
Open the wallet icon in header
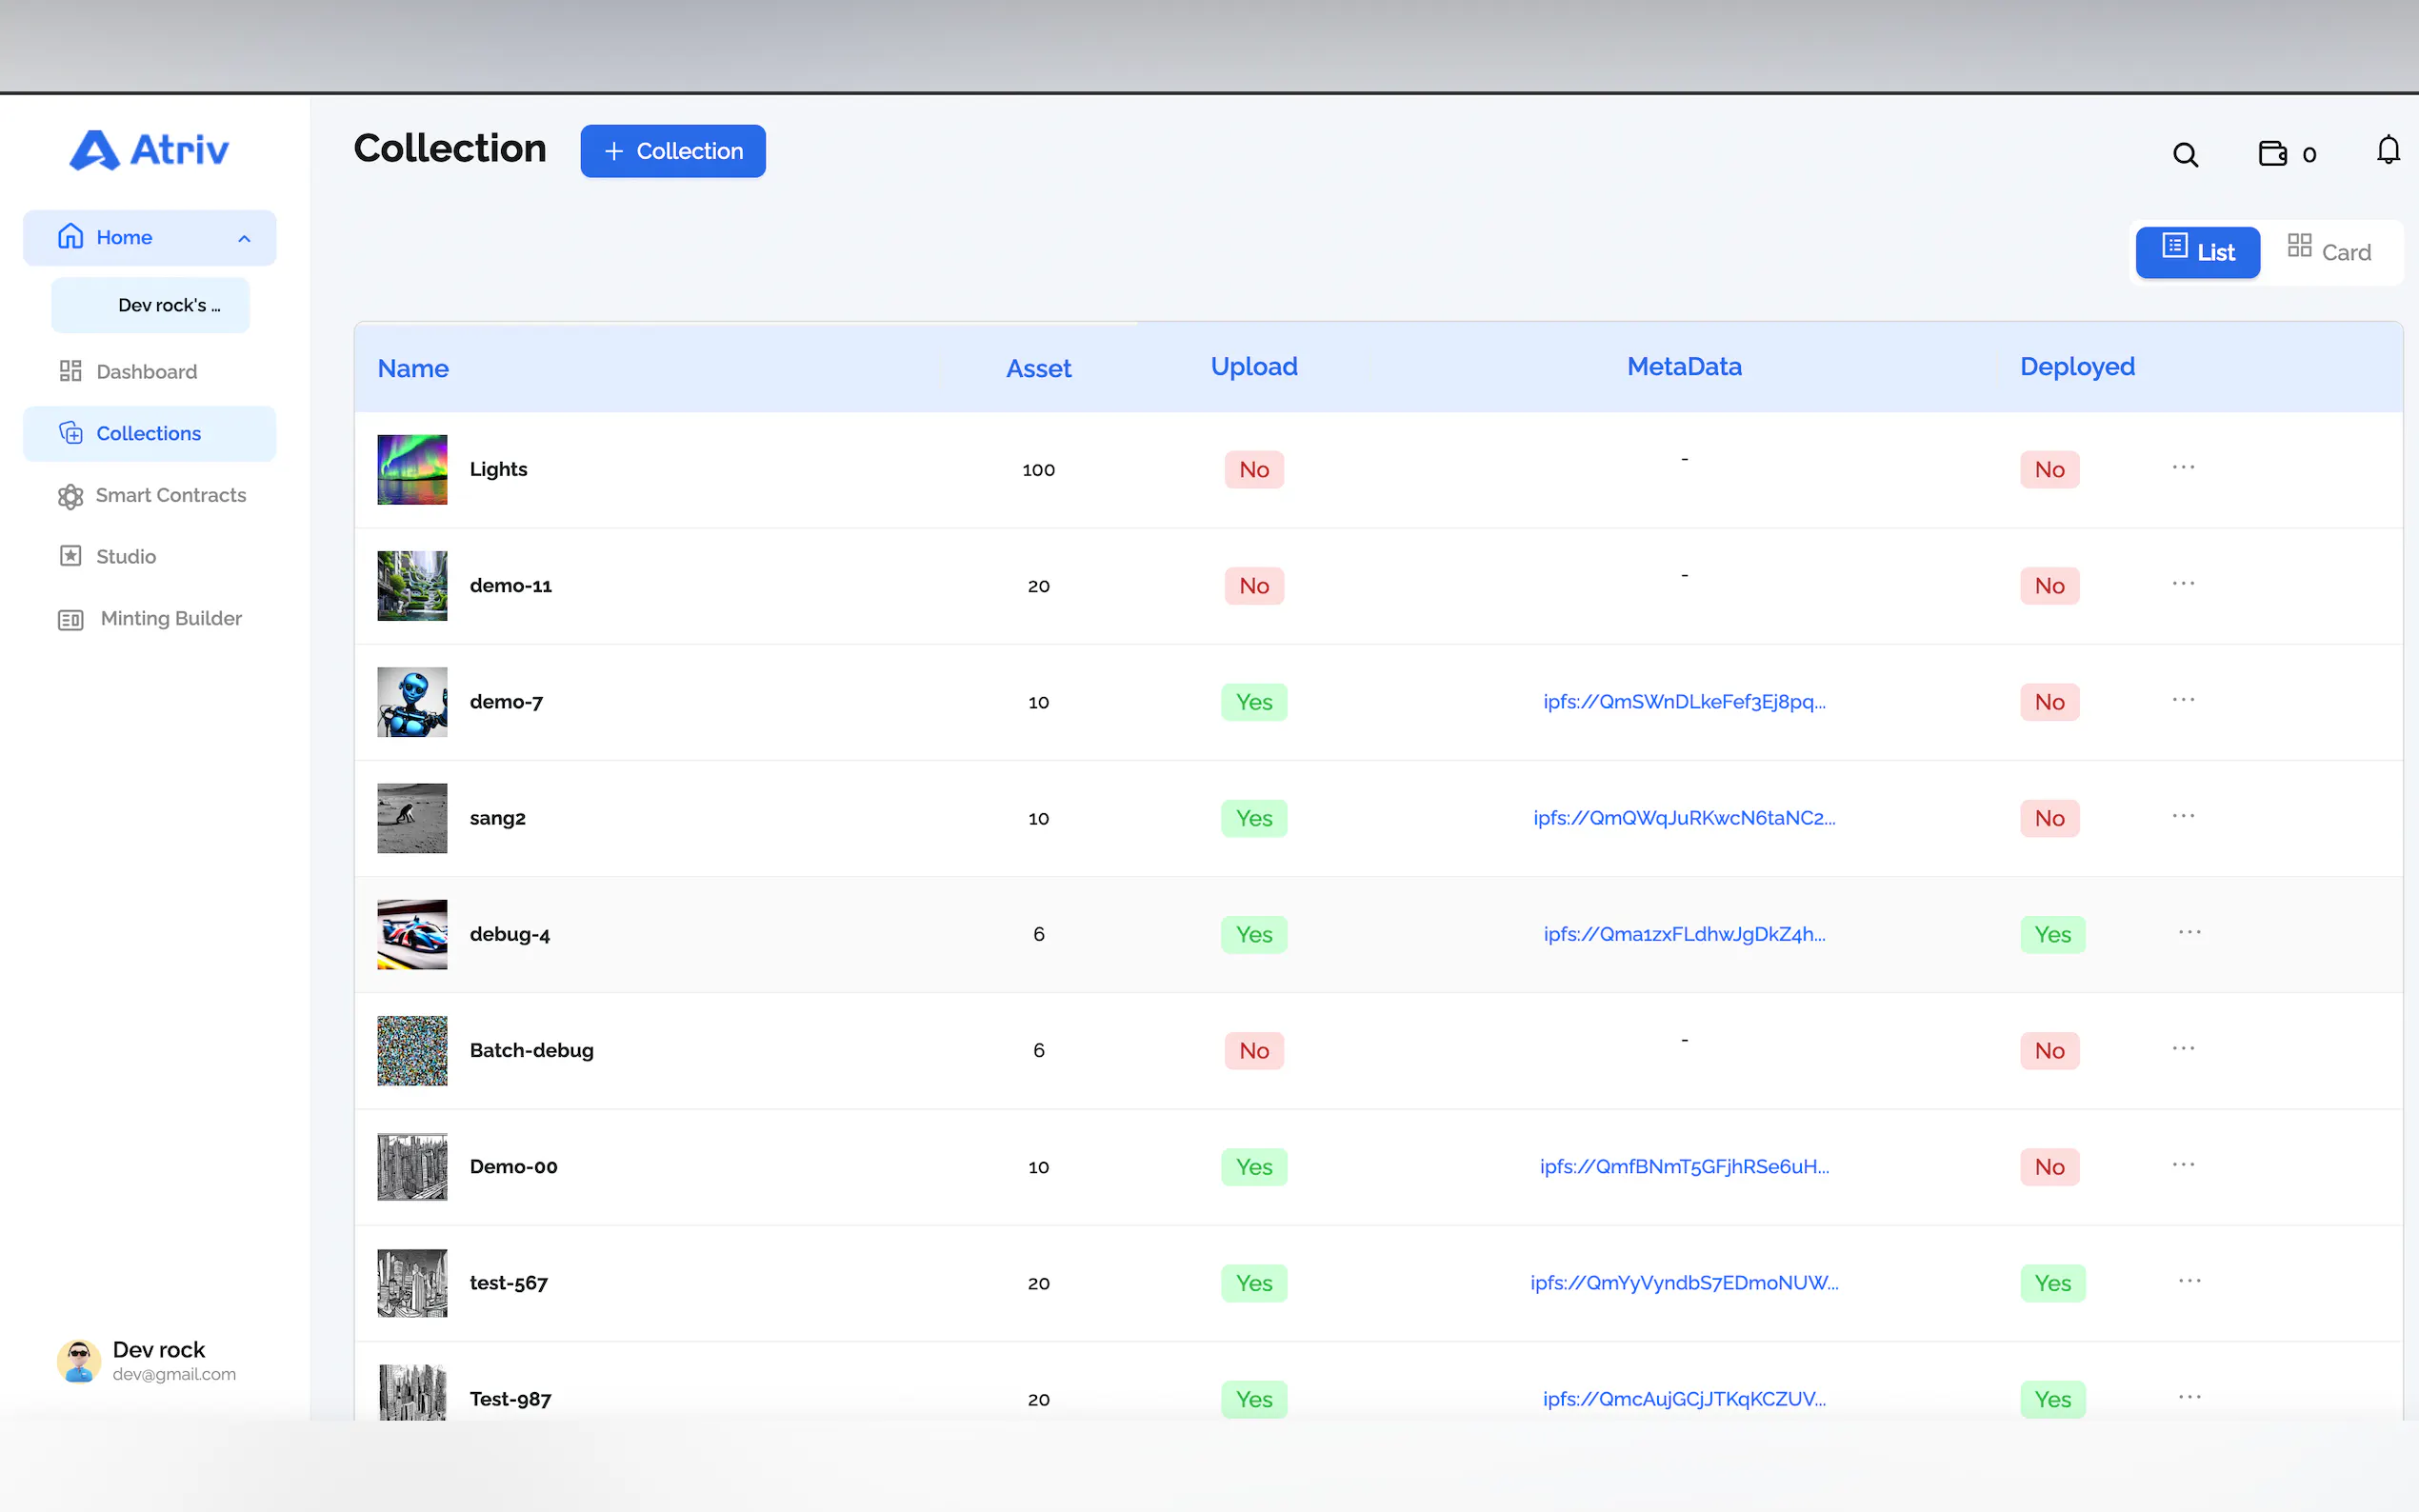click(x=2272, y=153)
